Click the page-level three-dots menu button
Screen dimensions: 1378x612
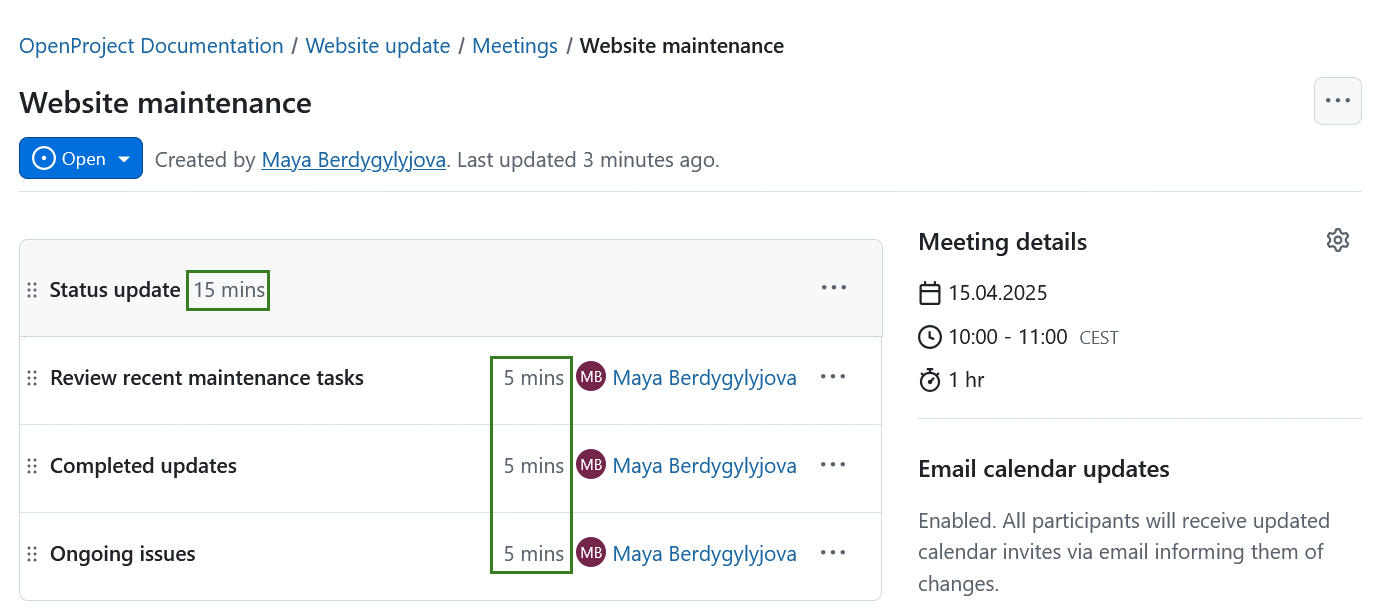tap(1337, 101)
